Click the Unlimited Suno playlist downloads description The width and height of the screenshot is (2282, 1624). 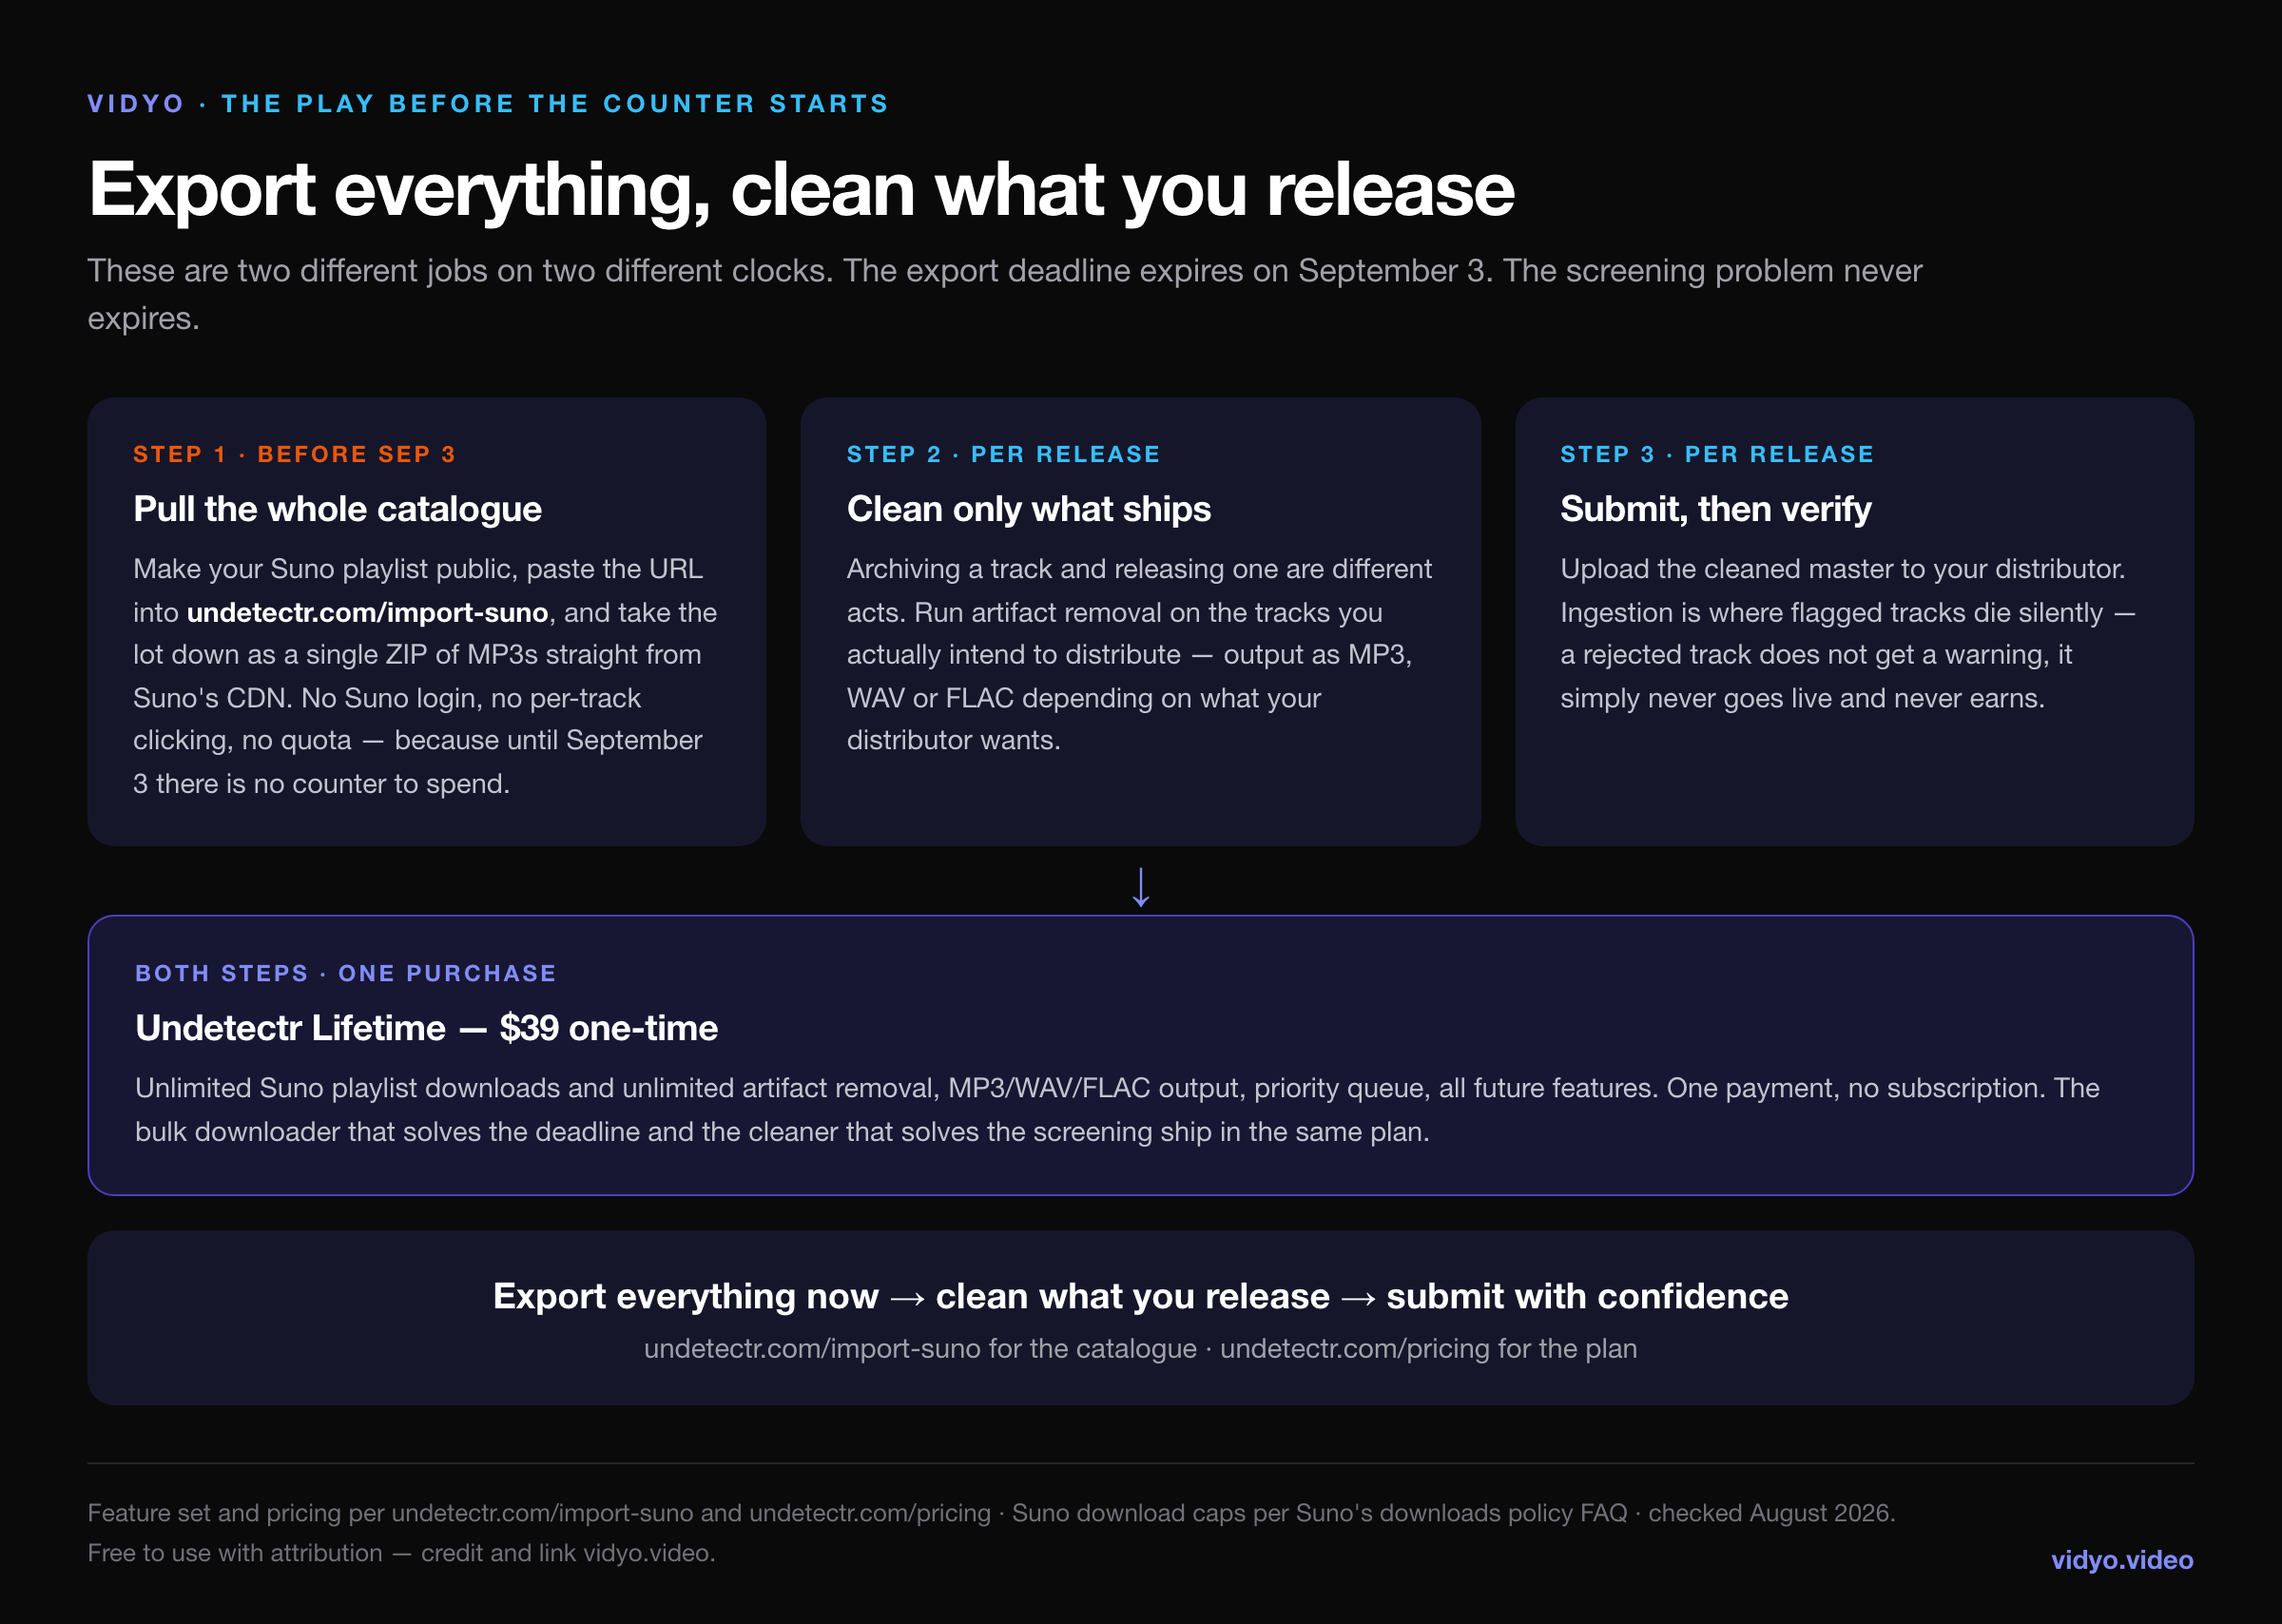coord(1117,1110)
